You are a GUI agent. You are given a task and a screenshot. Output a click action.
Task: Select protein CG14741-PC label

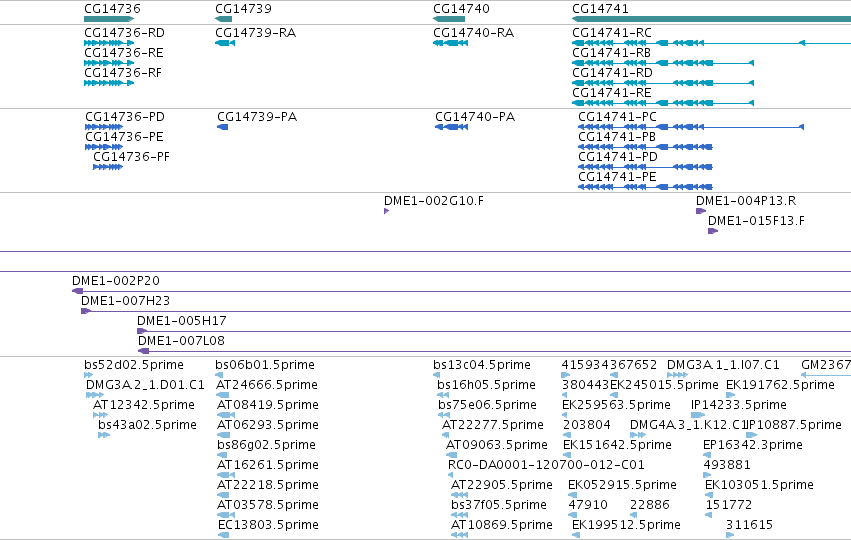tap(618, 117)
